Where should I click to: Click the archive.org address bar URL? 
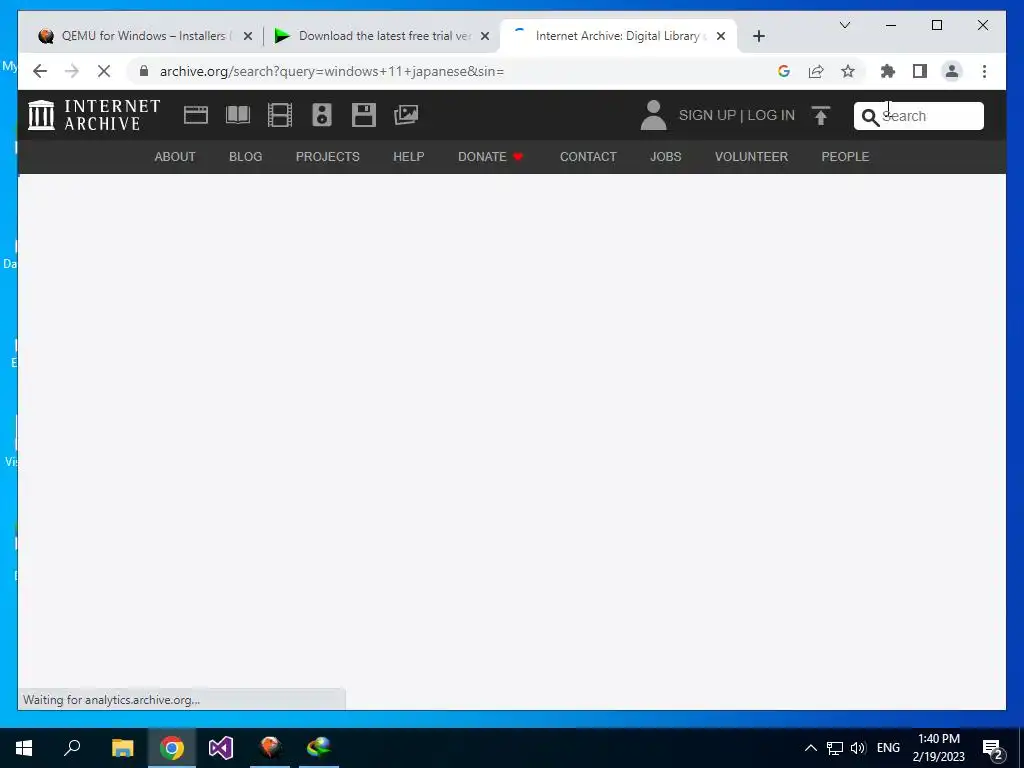(x=332, y=71)
